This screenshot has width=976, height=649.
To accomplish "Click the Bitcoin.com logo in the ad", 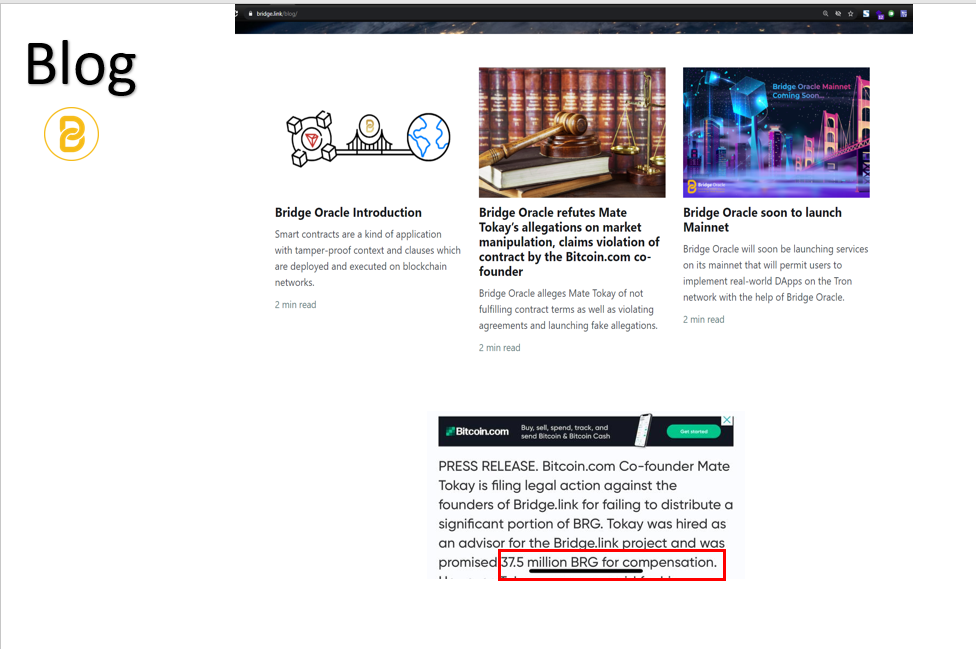I will 477,431.
